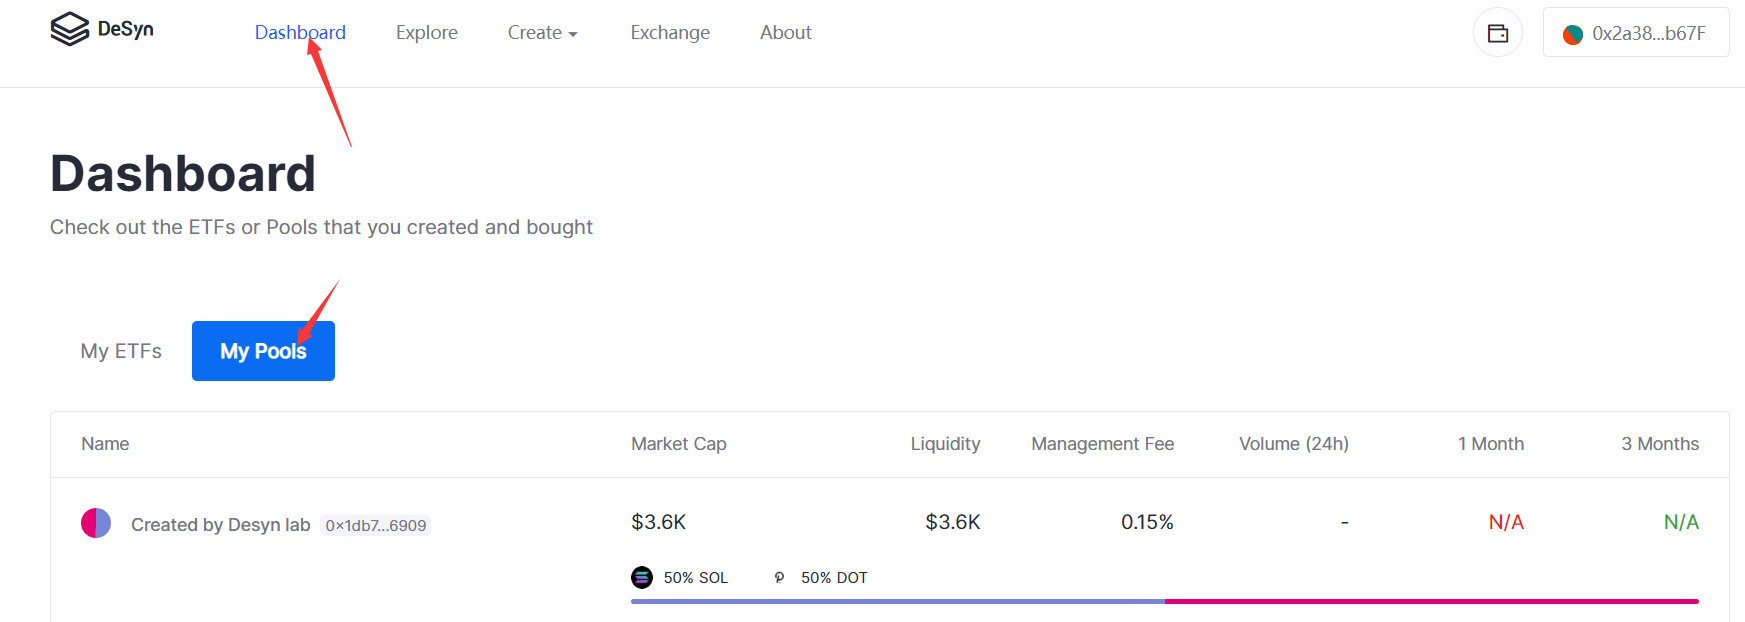Viewport: 1745px width, 622px height.
Task: Click the Management Fee column header
Action: pyautogui.click(x=1102, y=444)
